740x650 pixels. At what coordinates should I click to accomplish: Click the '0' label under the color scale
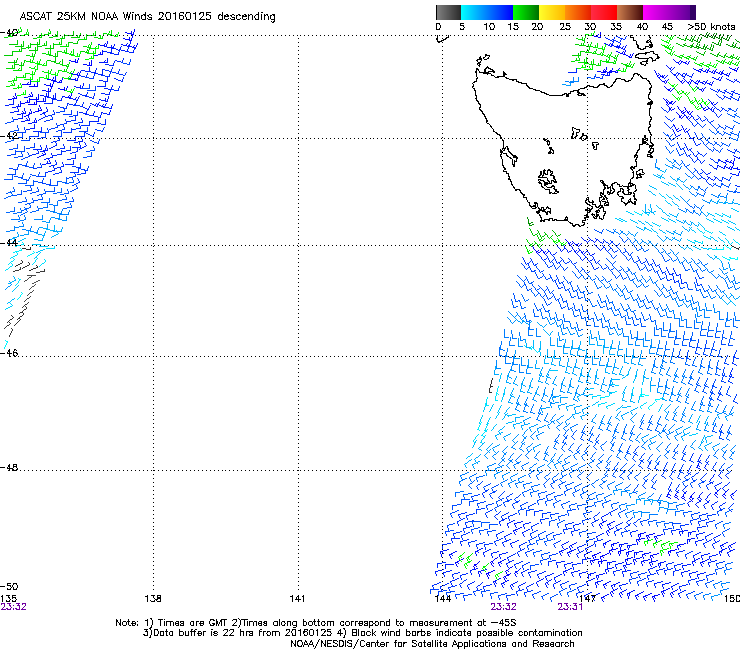438,27
